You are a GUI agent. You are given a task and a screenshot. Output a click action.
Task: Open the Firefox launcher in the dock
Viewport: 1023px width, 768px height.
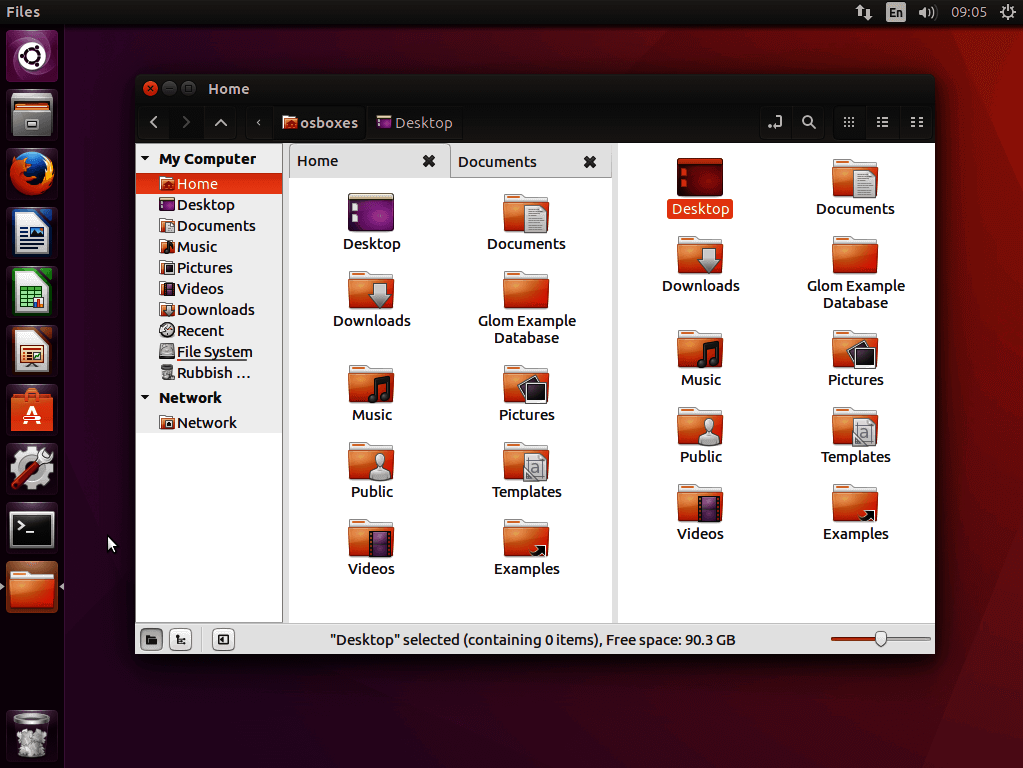coord(31,173)
